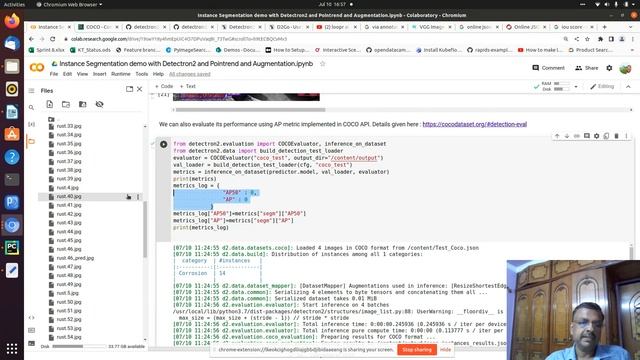Viewport: 640px width, 360px height.
Task: Click the RAM usage indicator bar
Action: [x=561, y=83]
